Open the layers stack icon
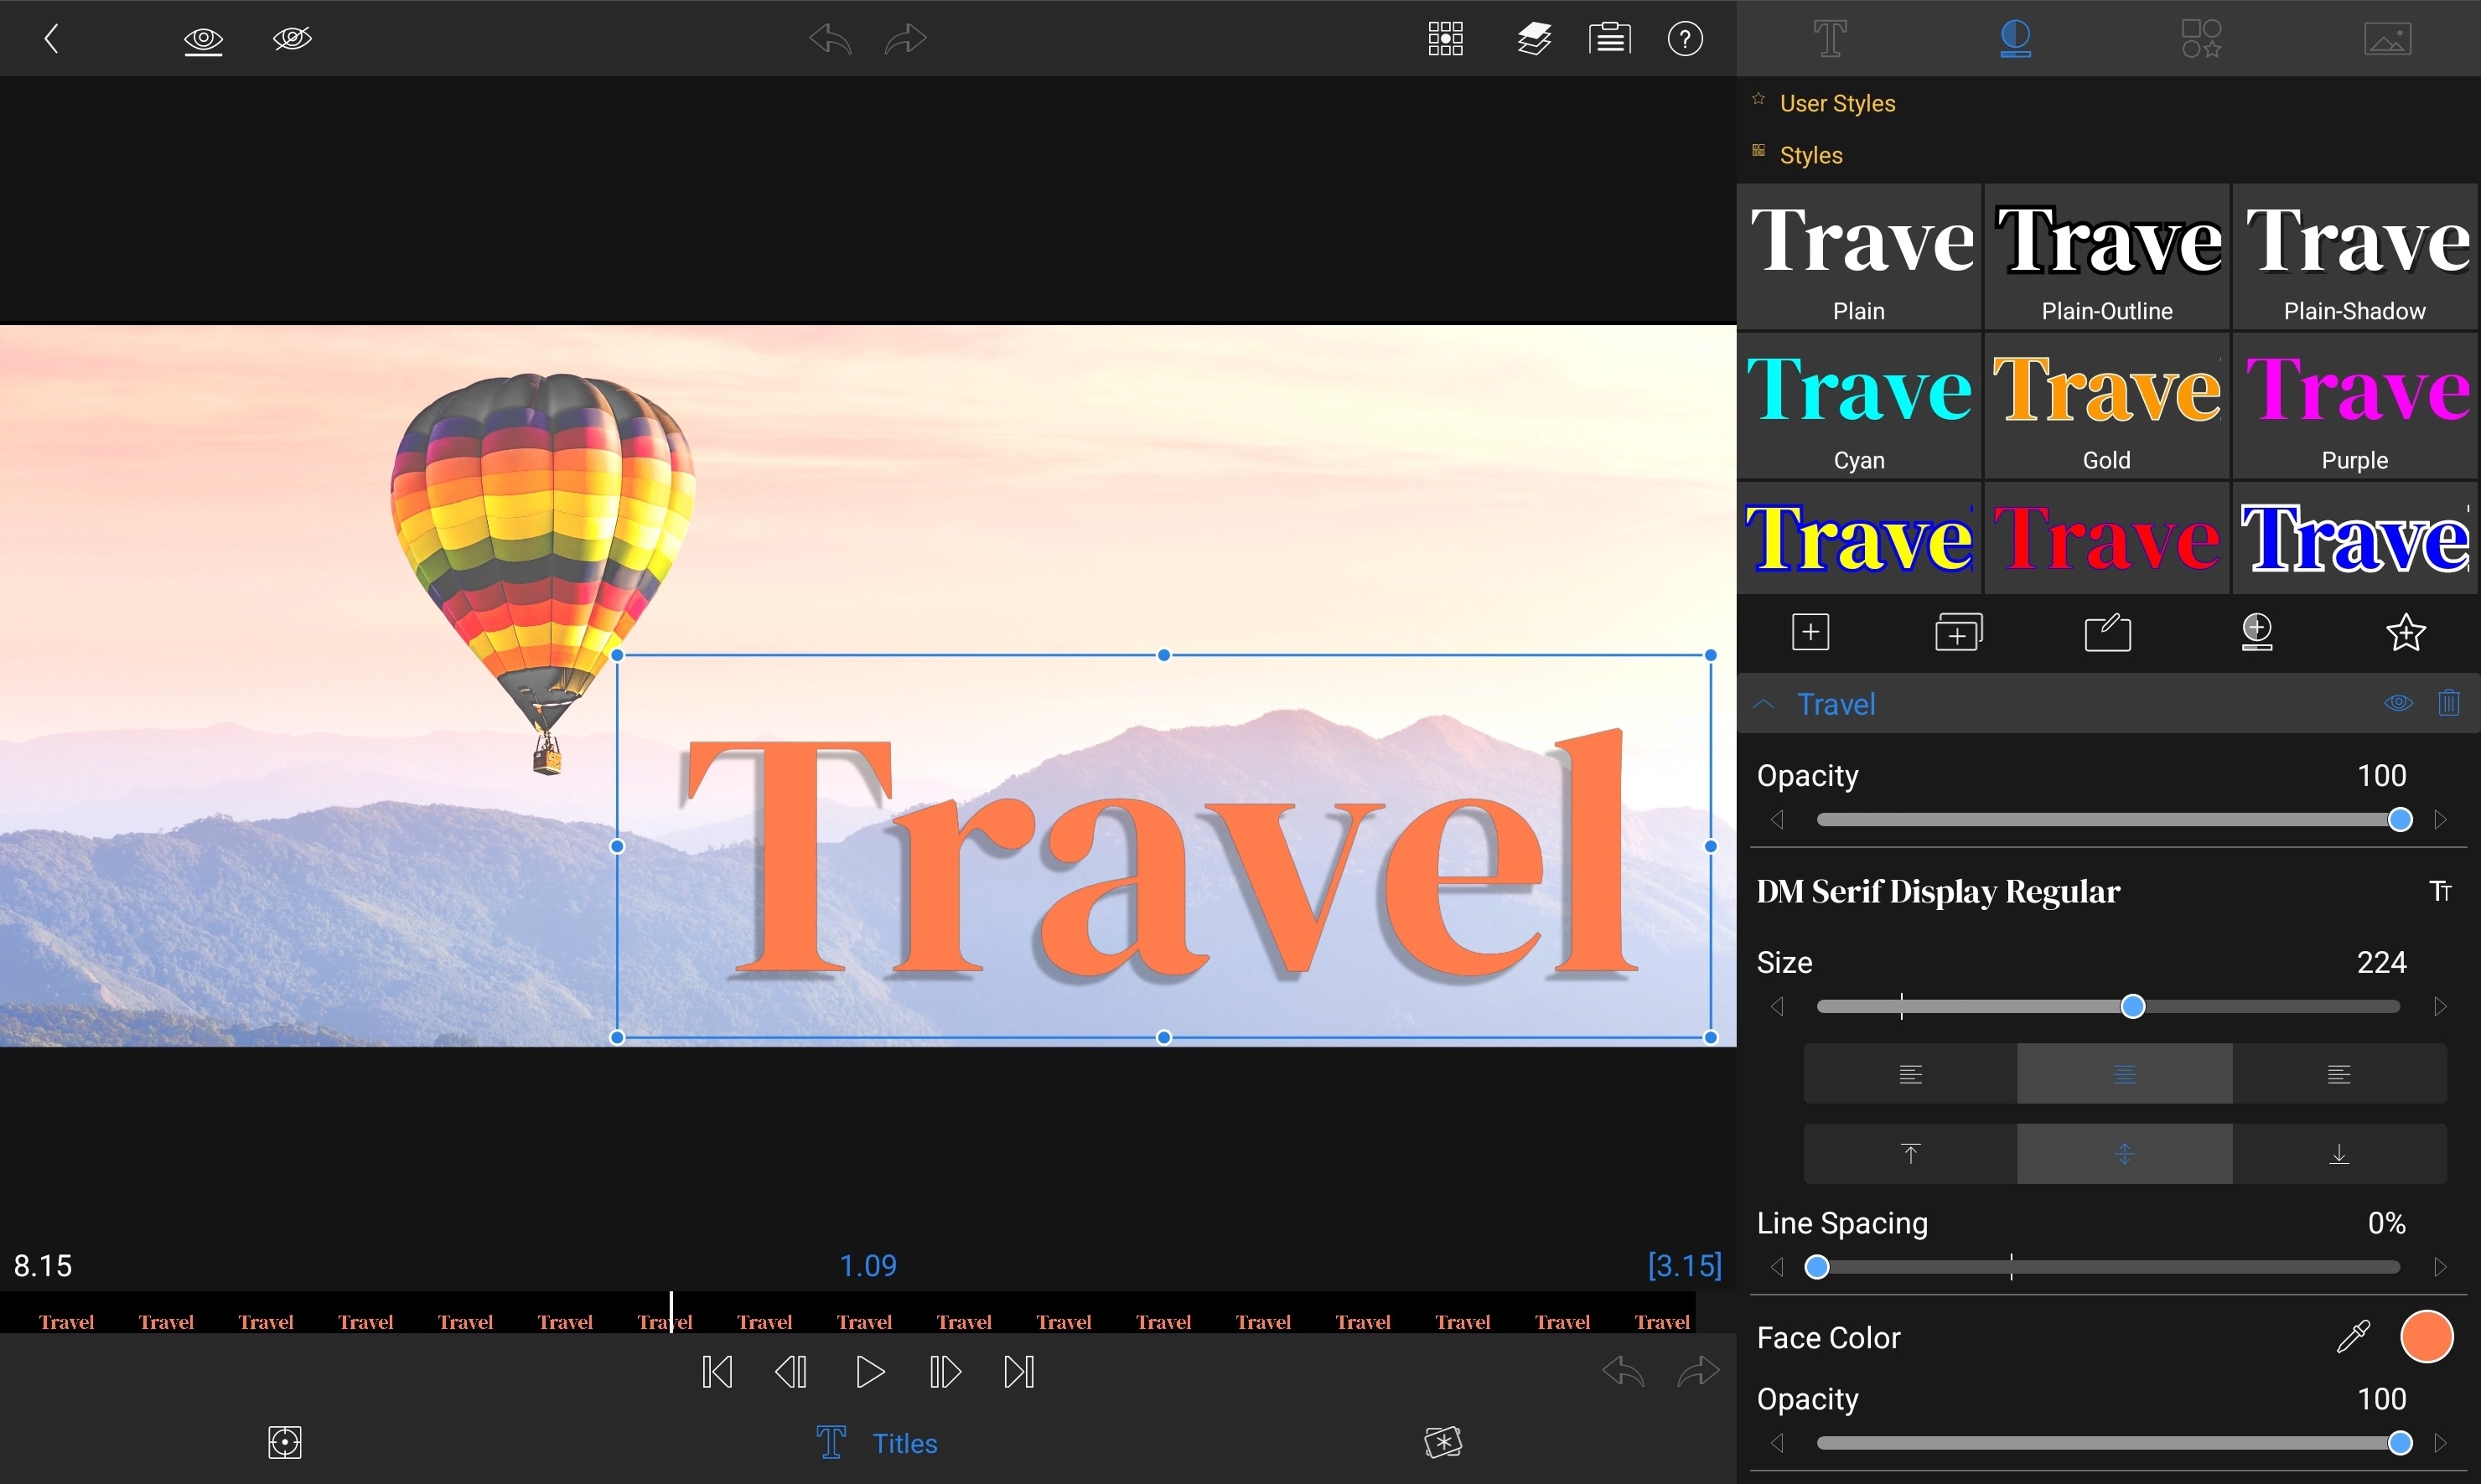2481x1484 pixels. coord(1533,39)
